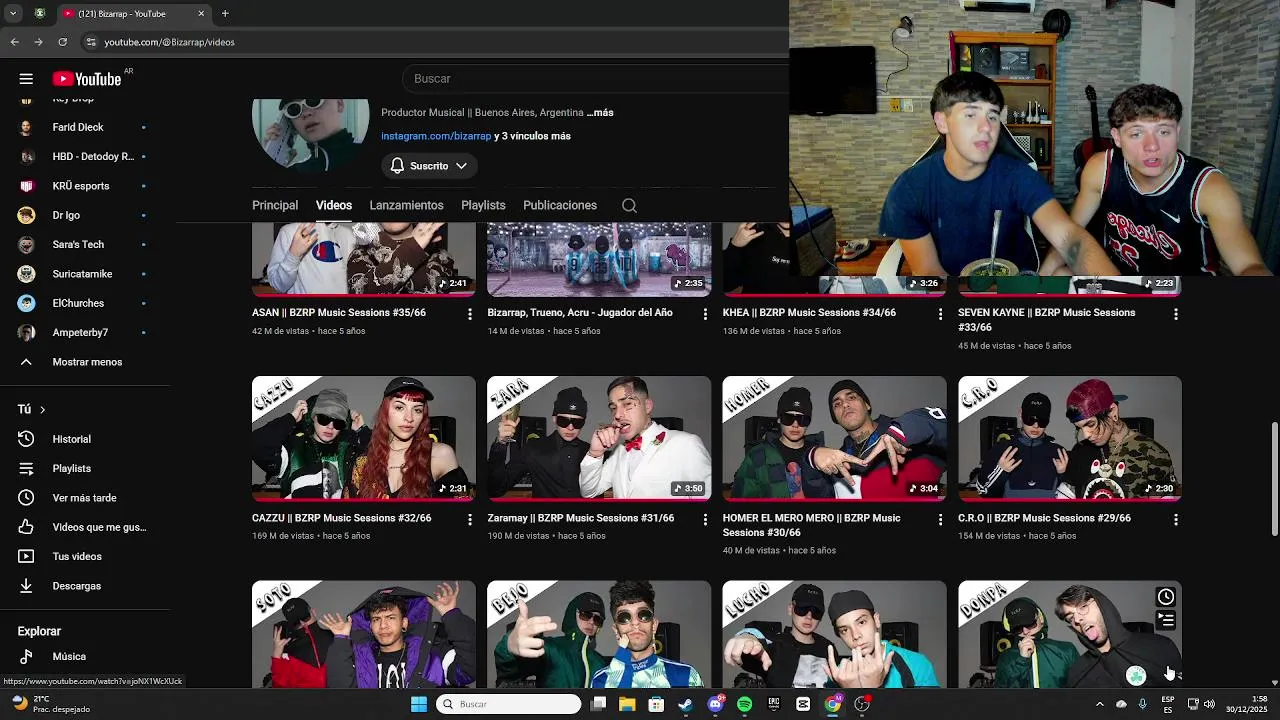Open options menu for C.R.O Session video
Image resolution: width=1280 pixels, height=720 pixels.
pyautogui.click(x=1176, y=520)
